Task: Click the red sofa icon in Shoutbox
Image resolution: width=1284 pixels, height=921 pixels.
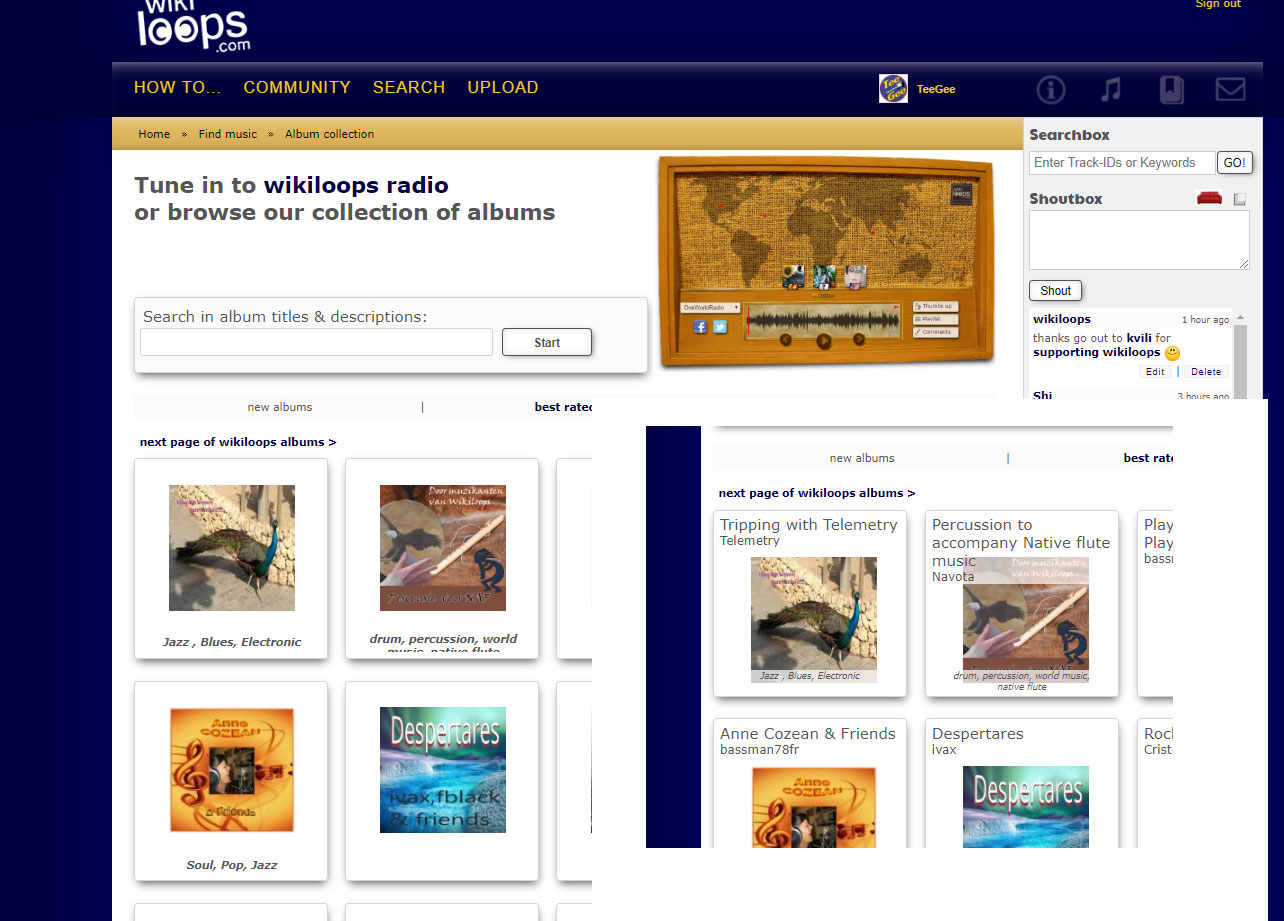Action: point(1209,198)
